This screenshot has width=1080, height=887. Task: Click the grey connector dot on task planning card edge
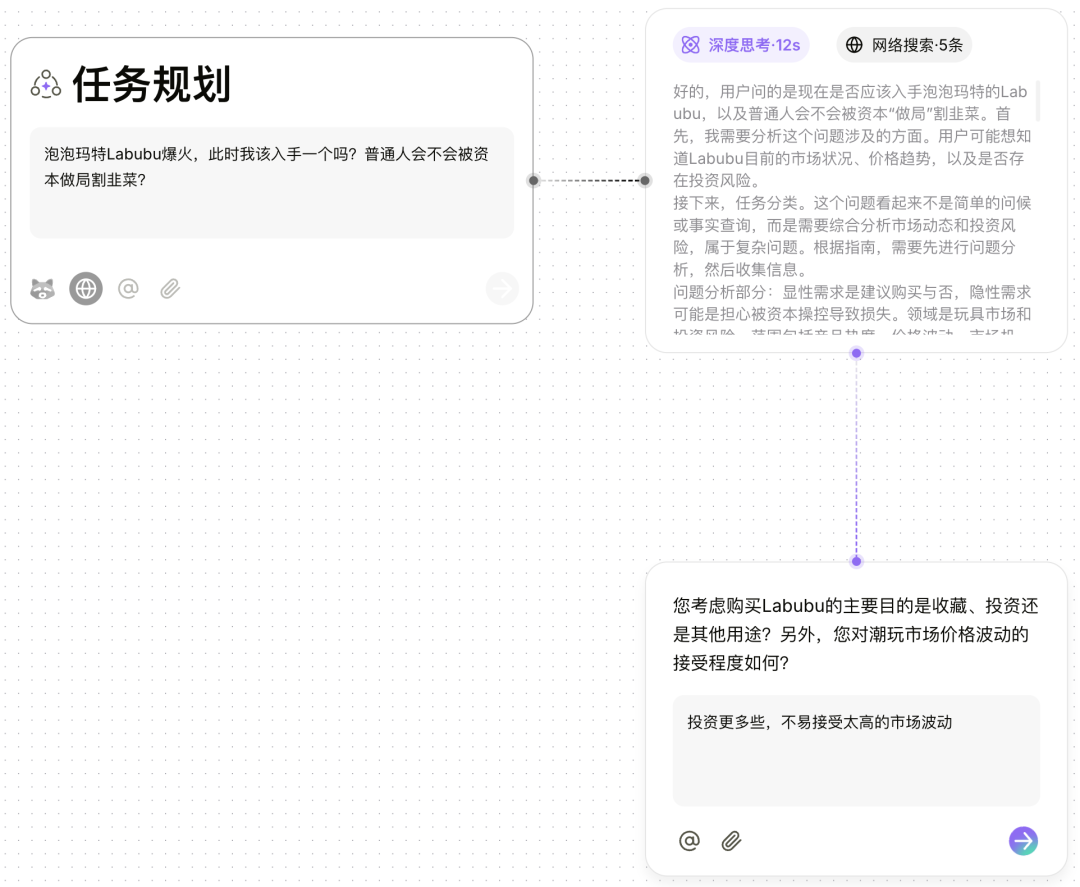tap(534, 180)
